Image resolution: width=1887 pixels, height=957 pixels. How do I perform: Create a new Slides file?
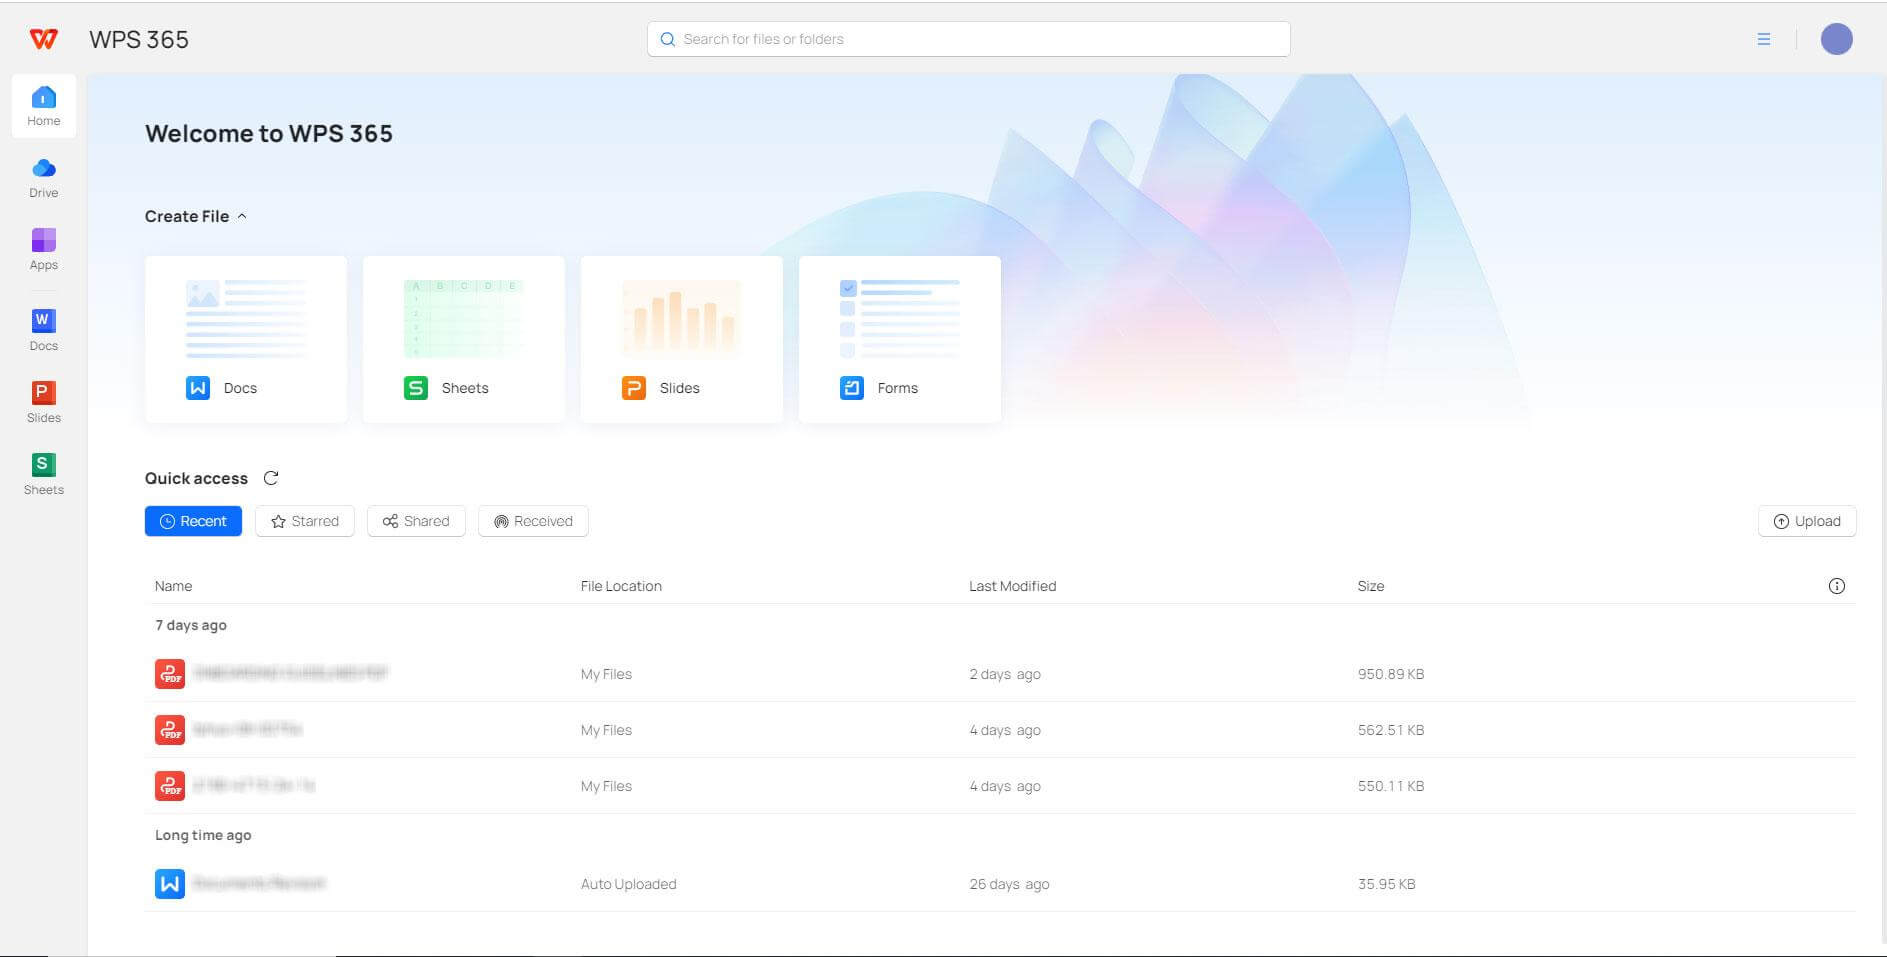pyautogui.click(x=682, y=339)
